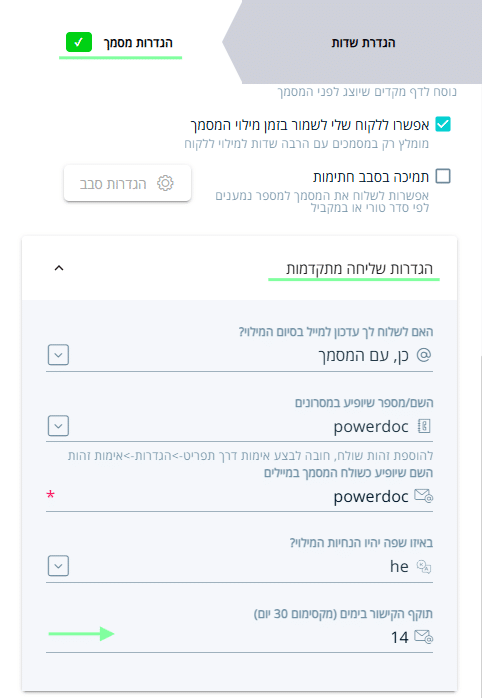The image size is (482, 698).
Task: Click the translate icon beside language field
Action: tap(424, 567)
